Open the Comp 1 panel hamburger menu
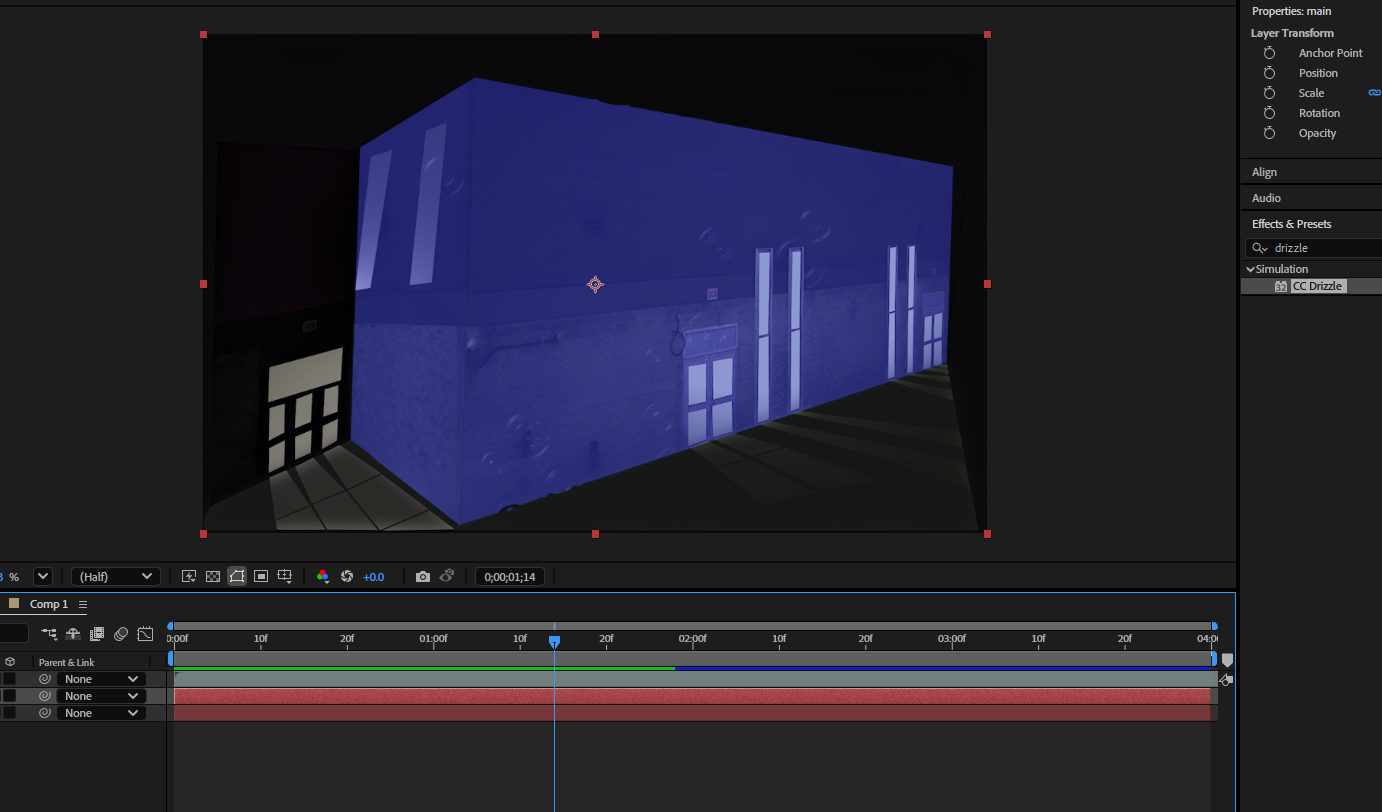 pyautogui.click(x=82, y=605)
